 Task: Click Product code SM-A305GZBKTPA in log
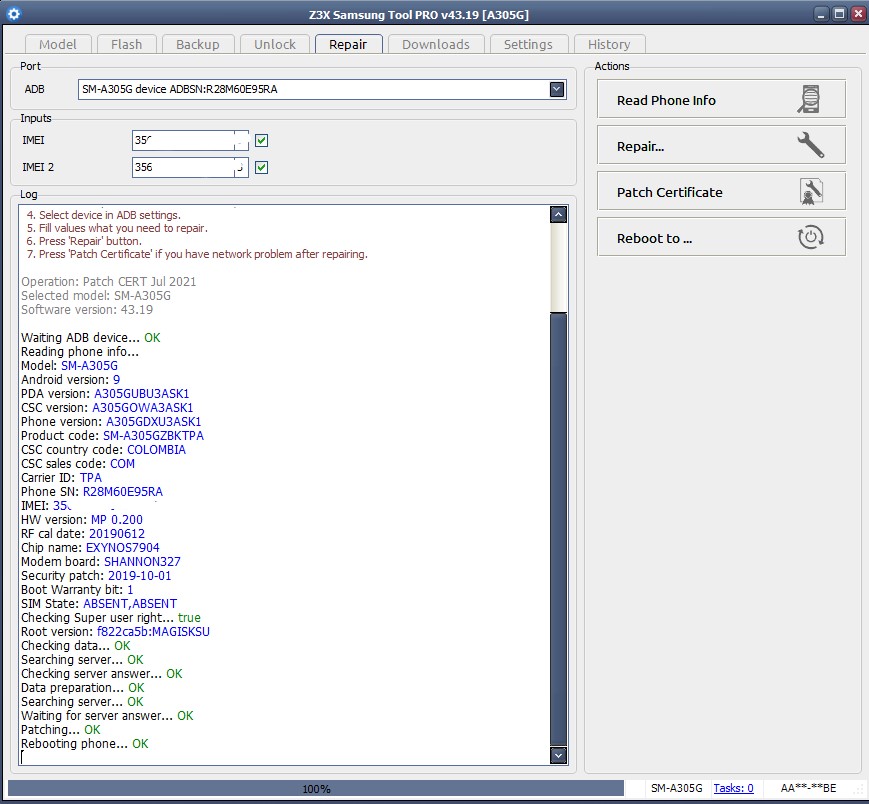(x=154, y=436)
